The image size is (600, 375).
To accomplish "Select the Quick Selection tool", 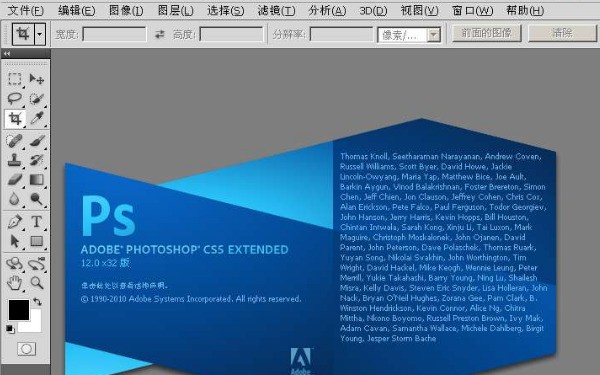I will tap(36, 99).
